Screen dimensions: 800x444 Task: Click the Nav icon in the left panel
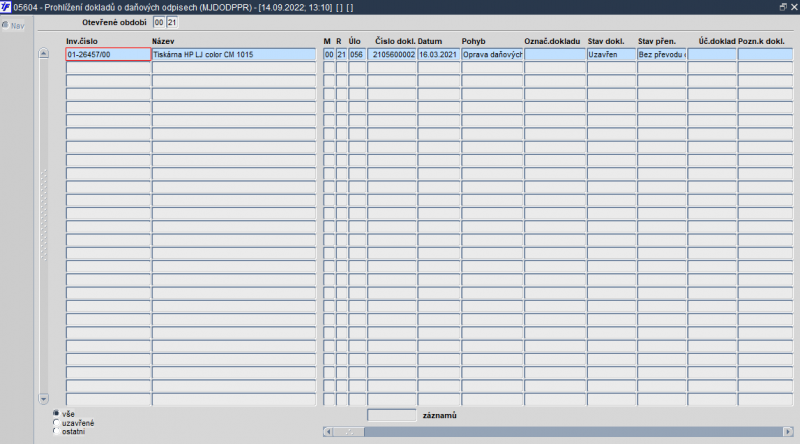coord(5,25)
